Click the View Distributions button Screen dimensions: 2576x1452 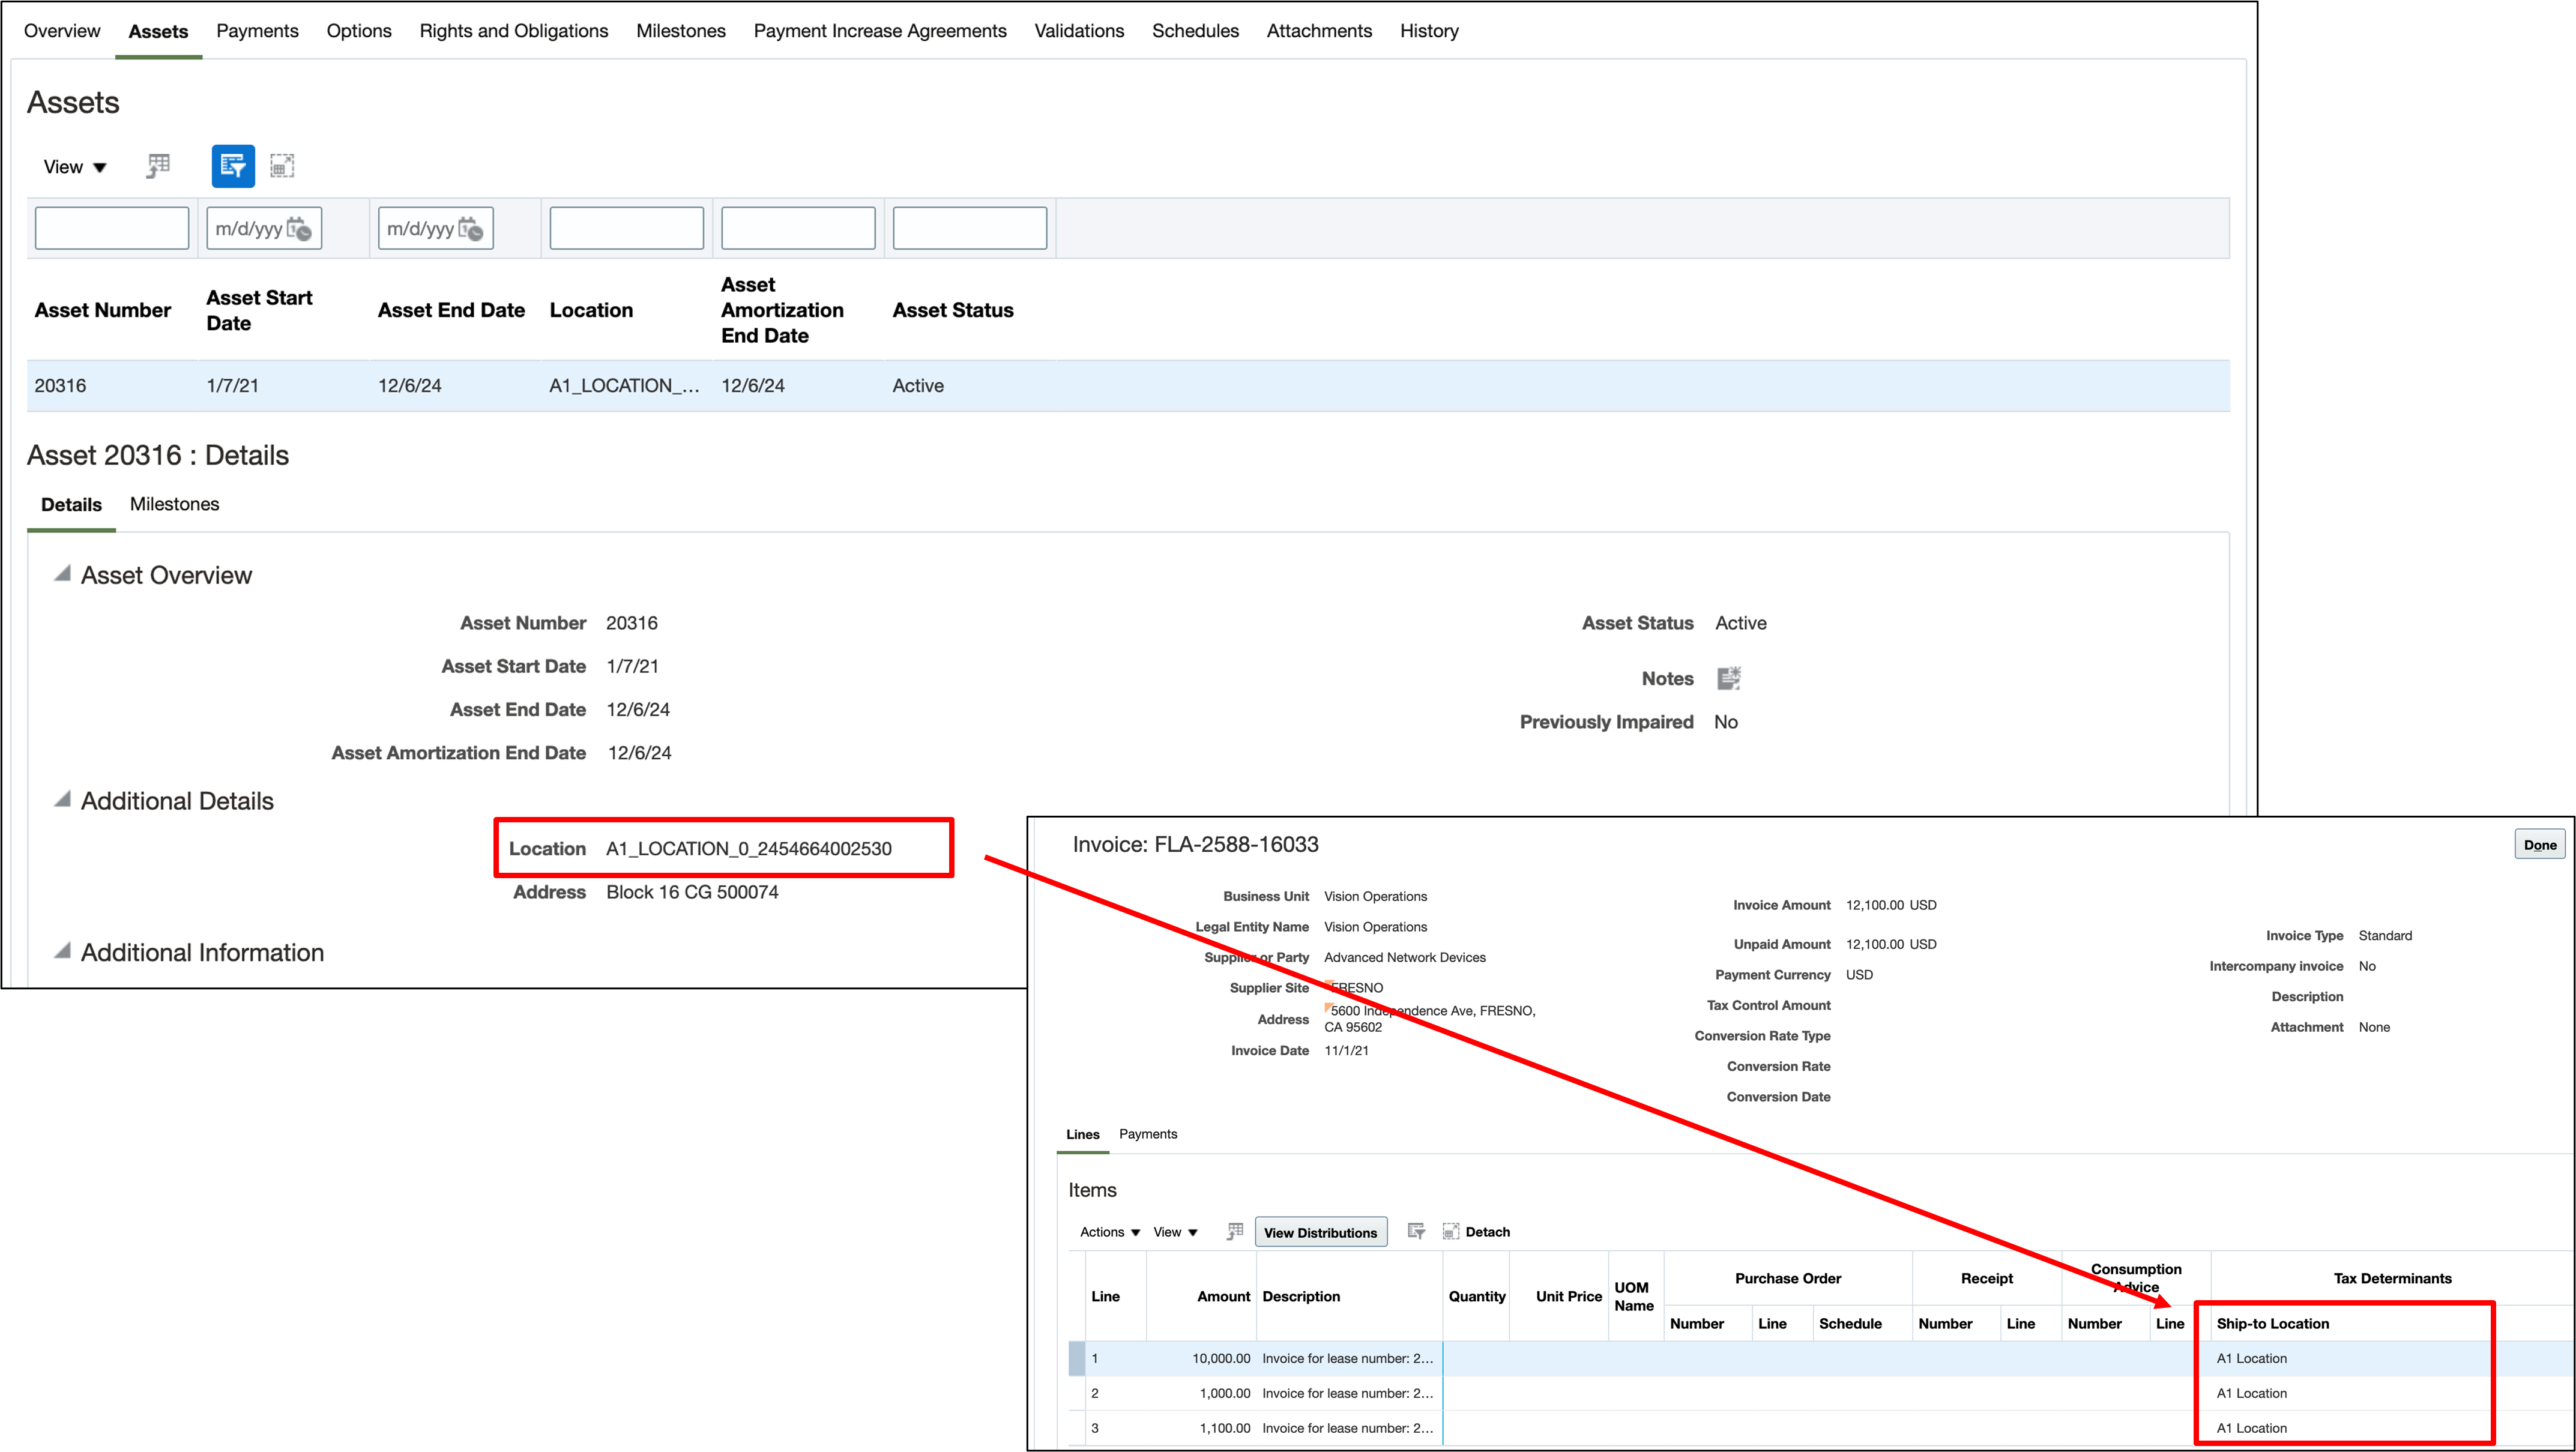click(x=1320, y=1233)
